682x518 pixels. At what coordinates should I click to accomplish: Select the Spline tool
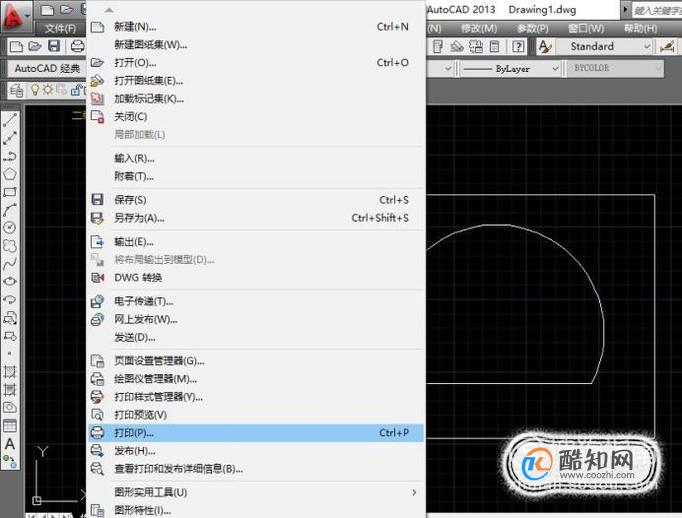pos(10,264)
